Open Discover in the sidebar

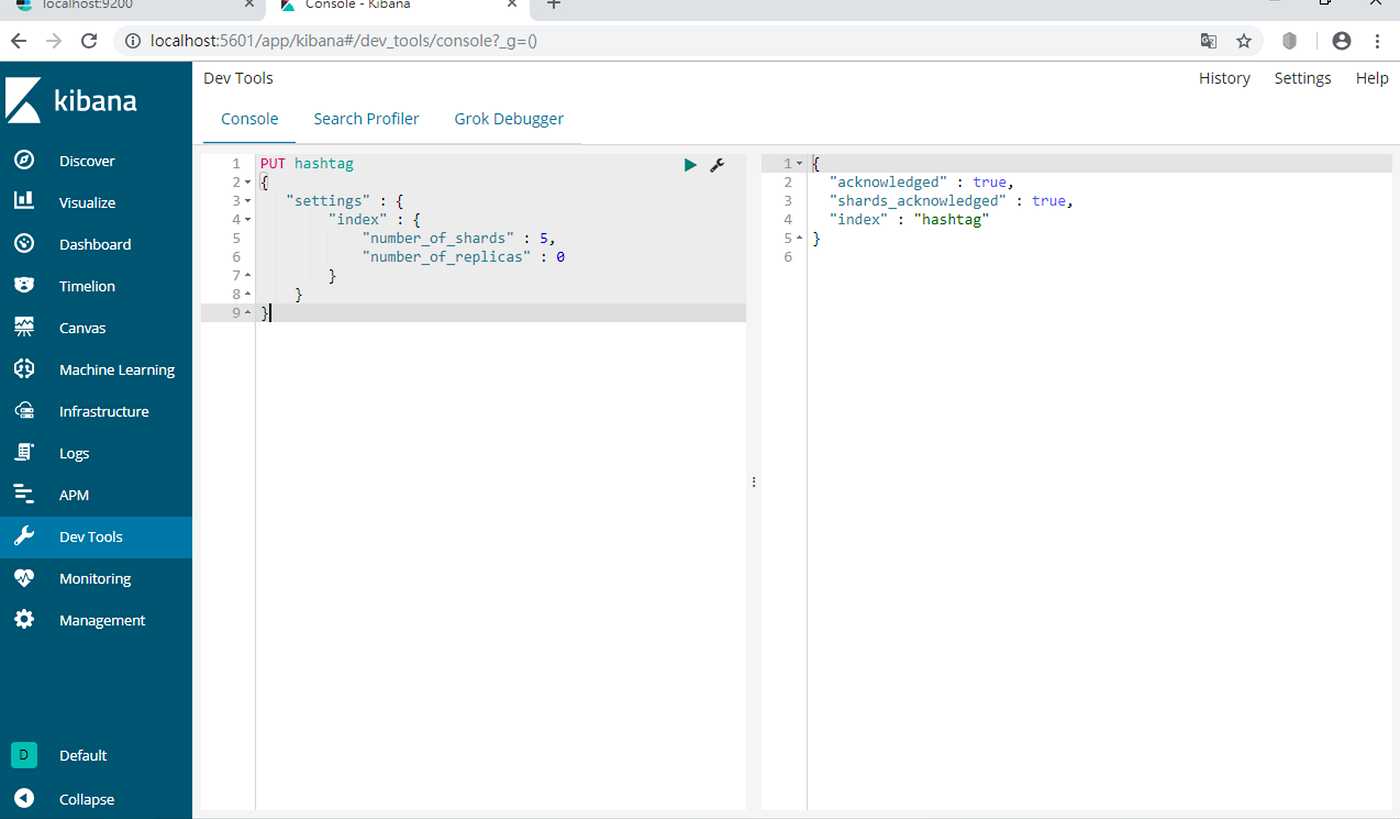coord(87,160)
